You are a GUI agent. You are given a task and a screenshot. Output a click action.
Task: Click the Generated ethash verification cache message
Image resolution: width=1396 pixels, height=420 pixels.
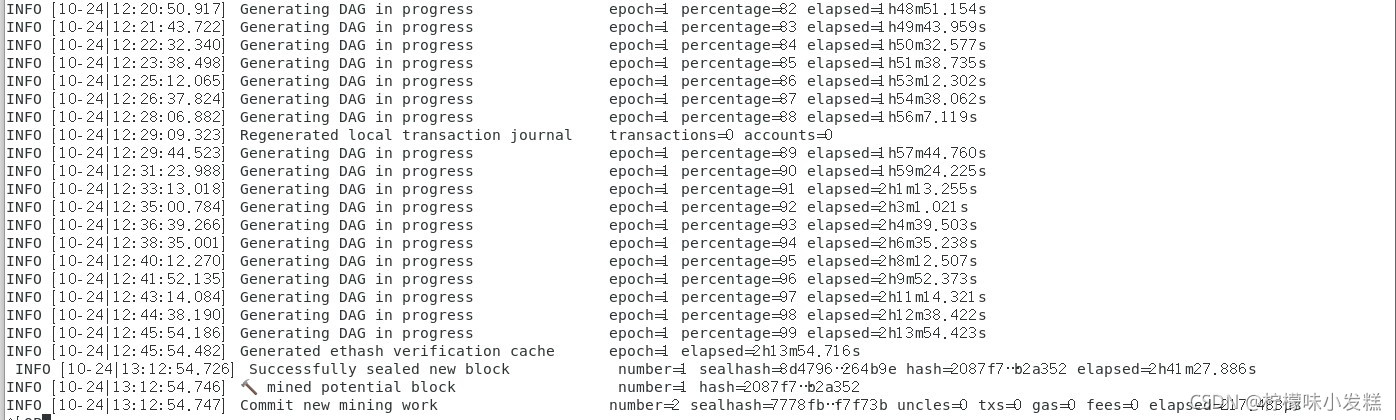click(397, 351)
